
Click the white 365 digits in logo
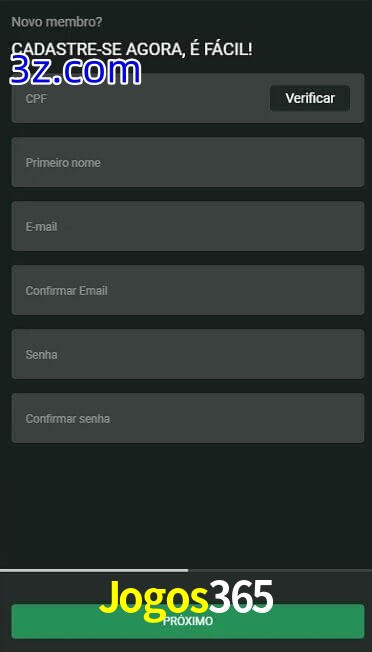(241, 596)
